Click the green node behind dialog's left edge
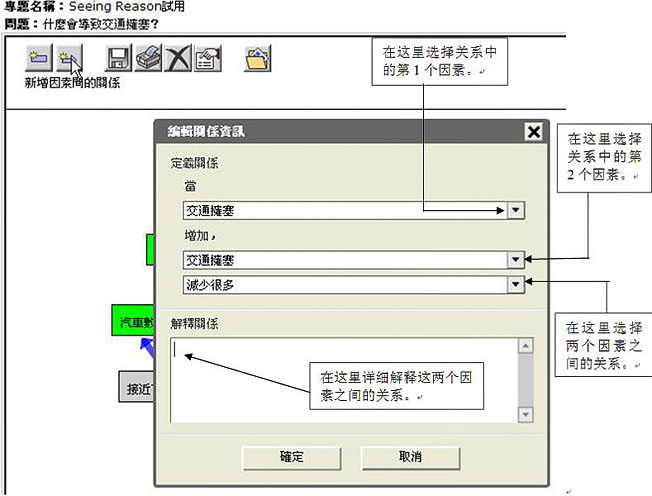The image size is (652, 496). click(x=150, y=248)
